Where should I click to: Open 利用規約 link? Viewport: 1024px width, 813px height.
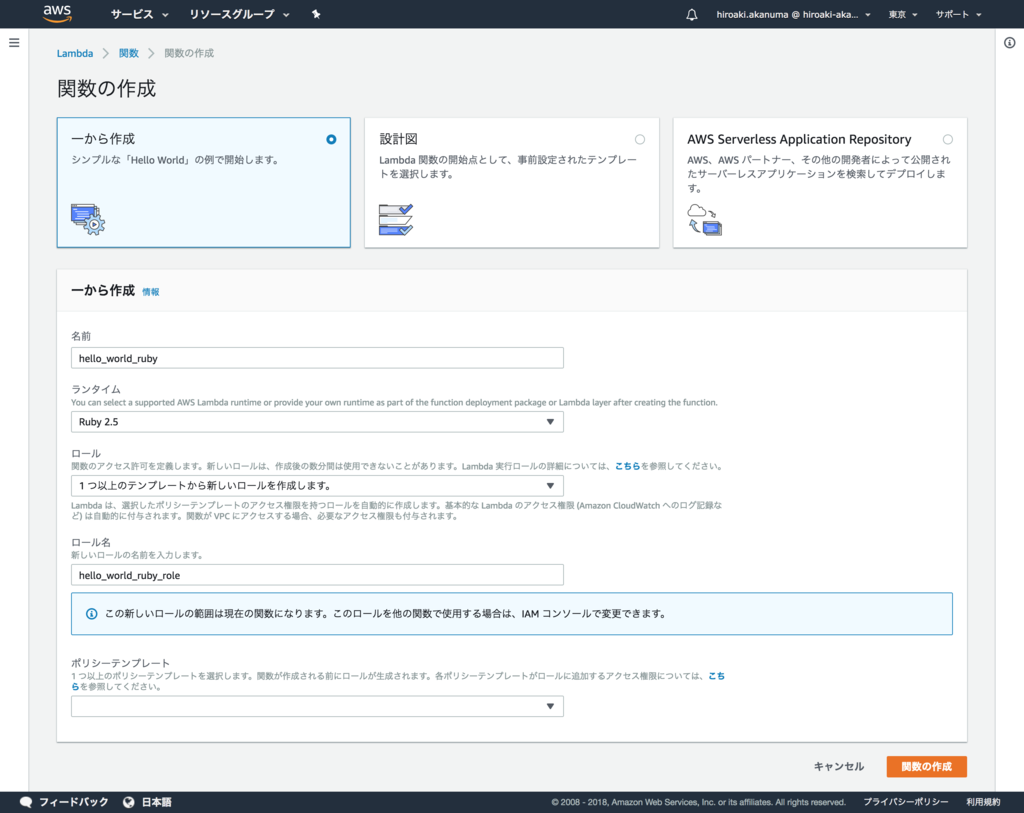(983, 802)
